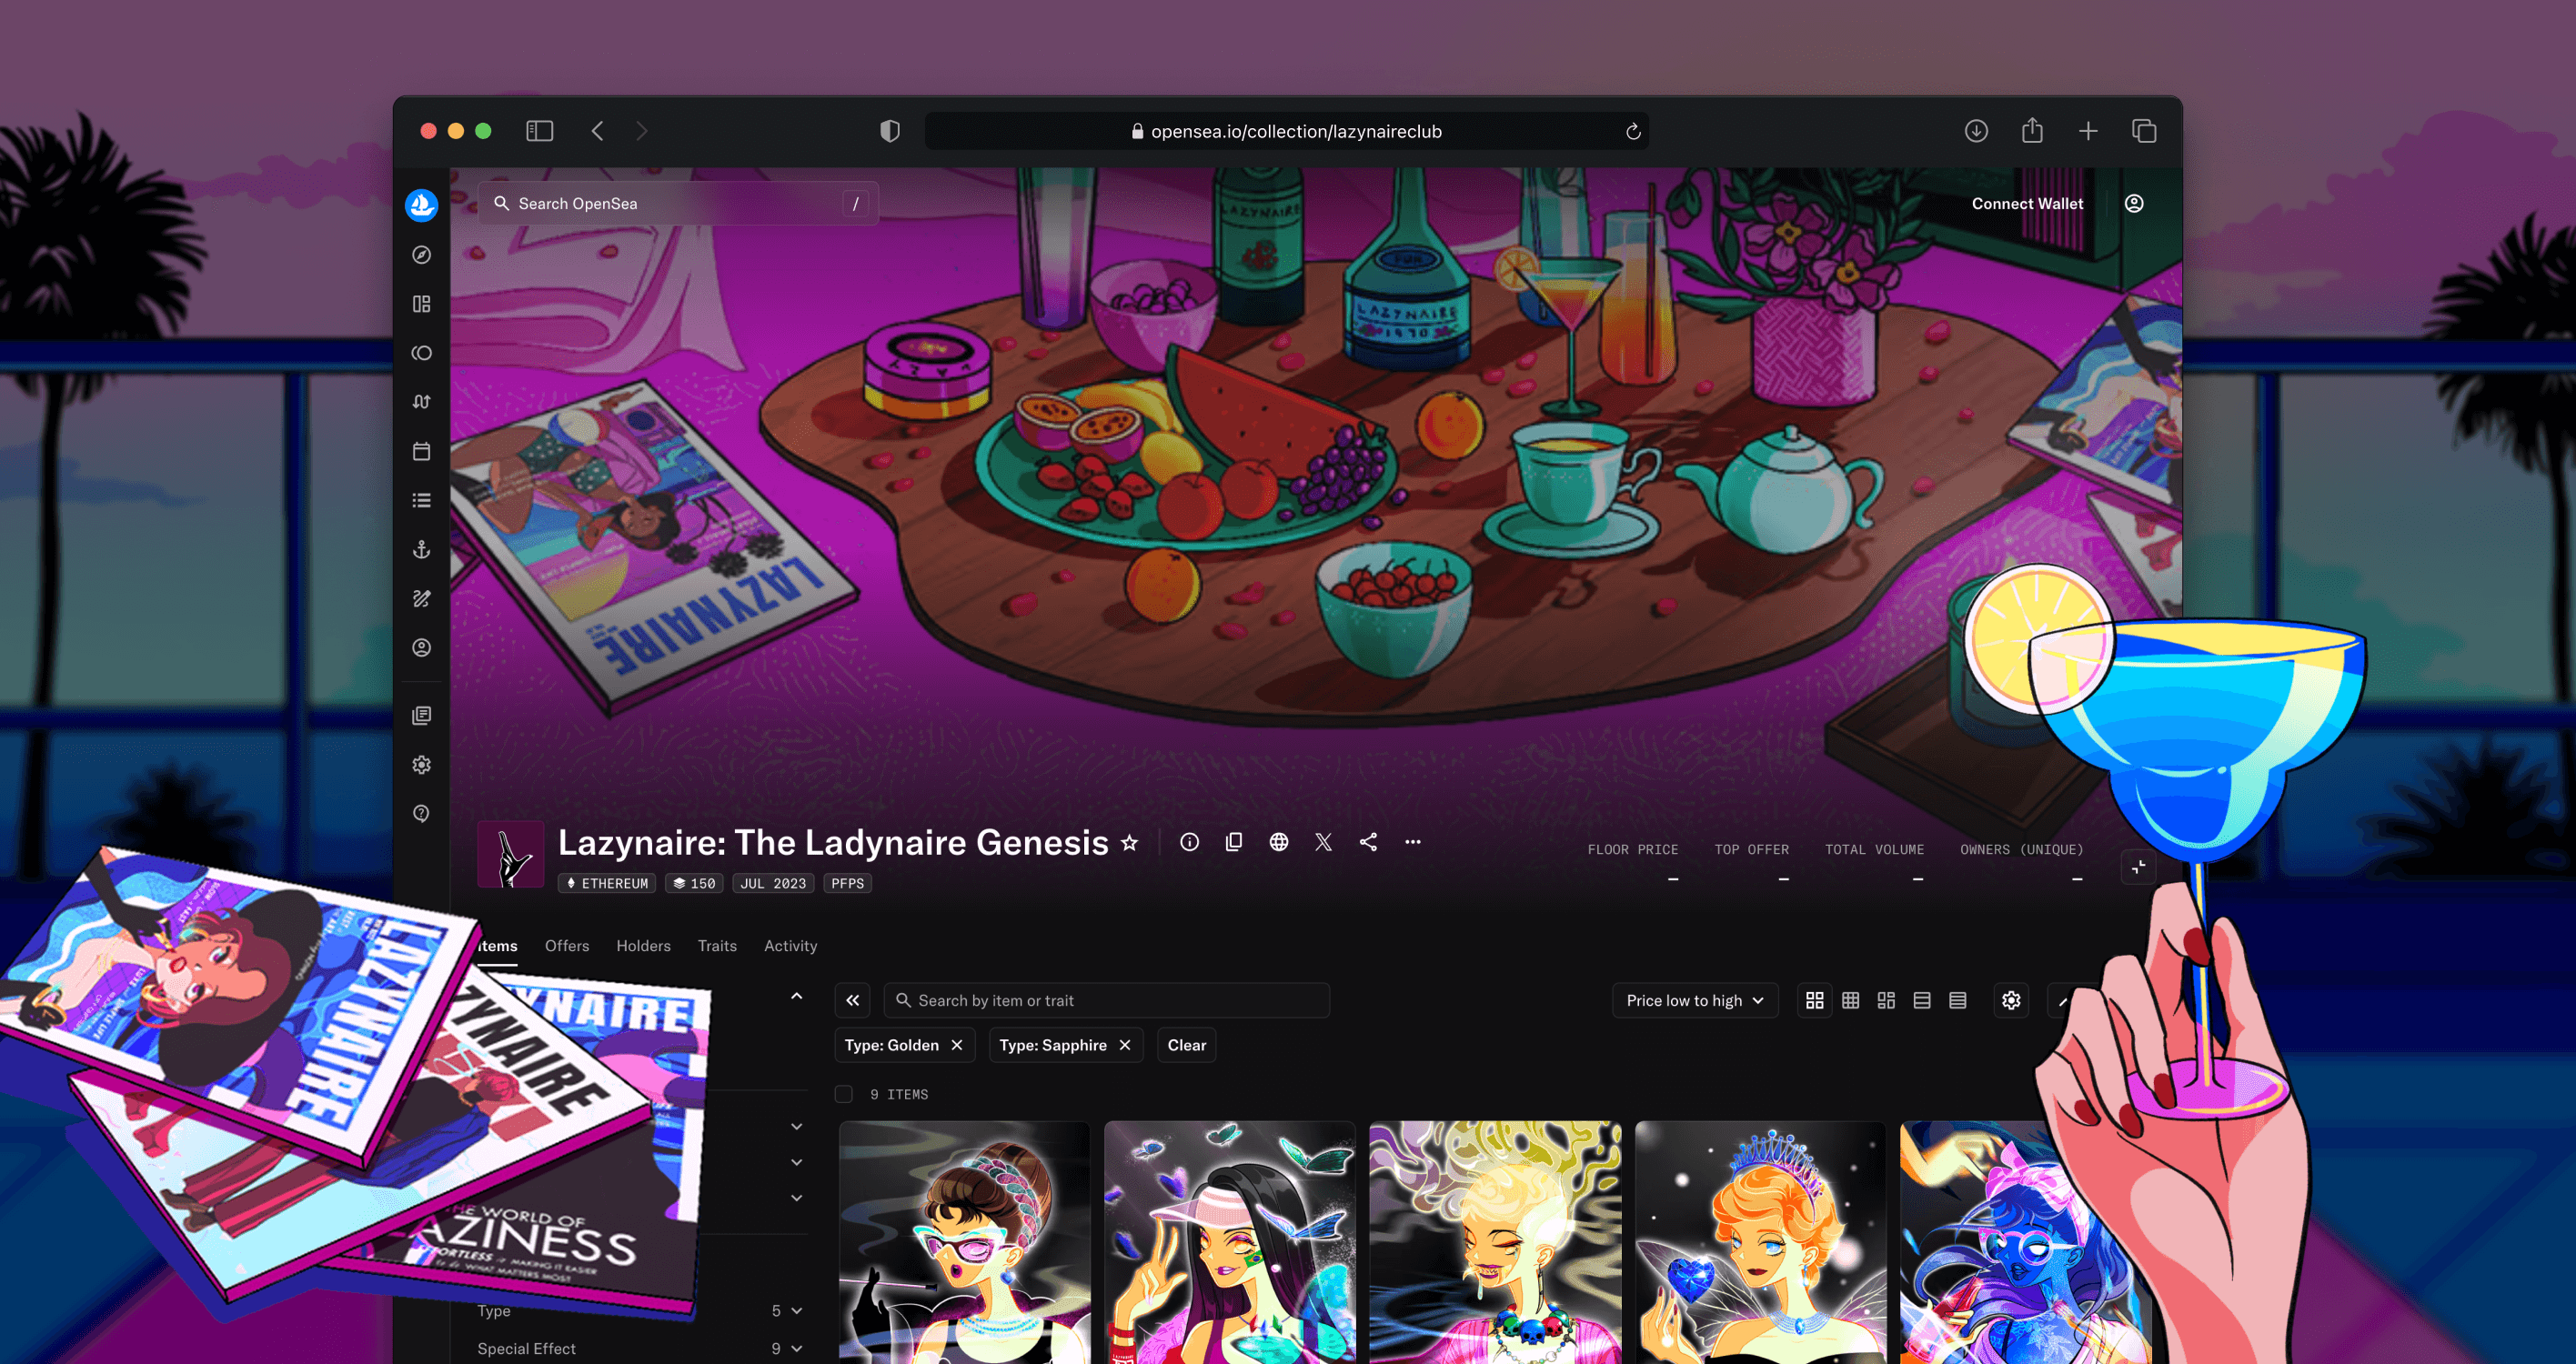Click the calendar icon in sidebar
Screen dimensions: 2576x1364
click(x=421, y=452)
